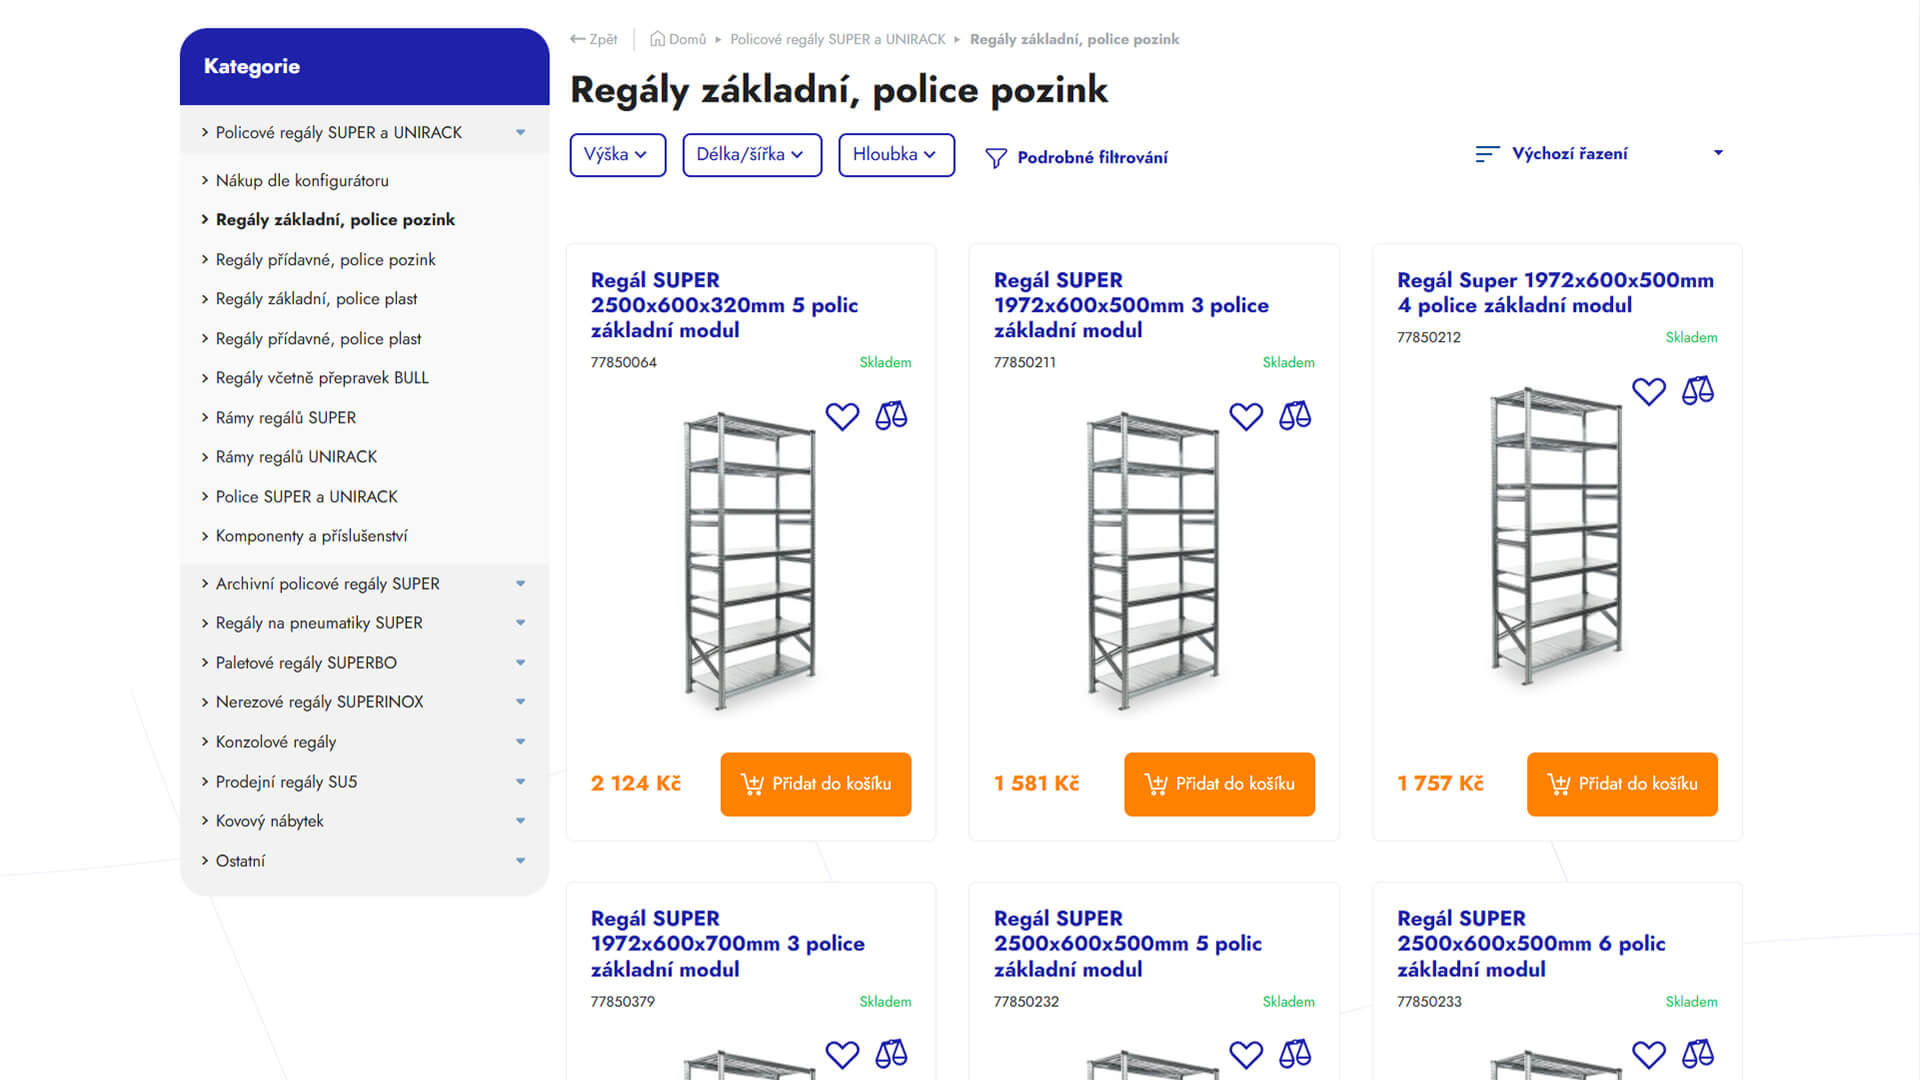Open the Hloubka filter dropdown
This screenshot has height=1080, width=1920.
896,155
